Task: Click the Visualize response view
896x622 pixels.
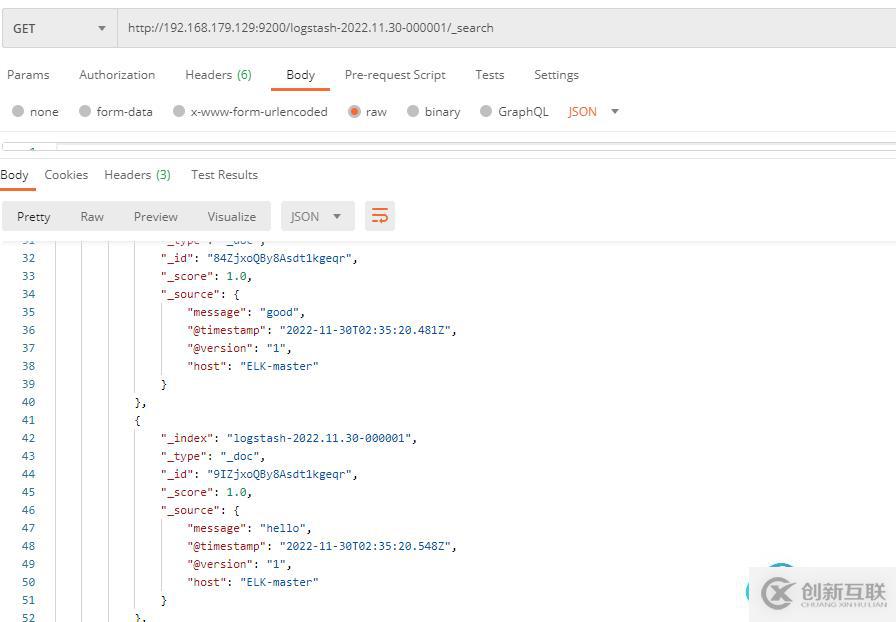Action: coord(231,216)
